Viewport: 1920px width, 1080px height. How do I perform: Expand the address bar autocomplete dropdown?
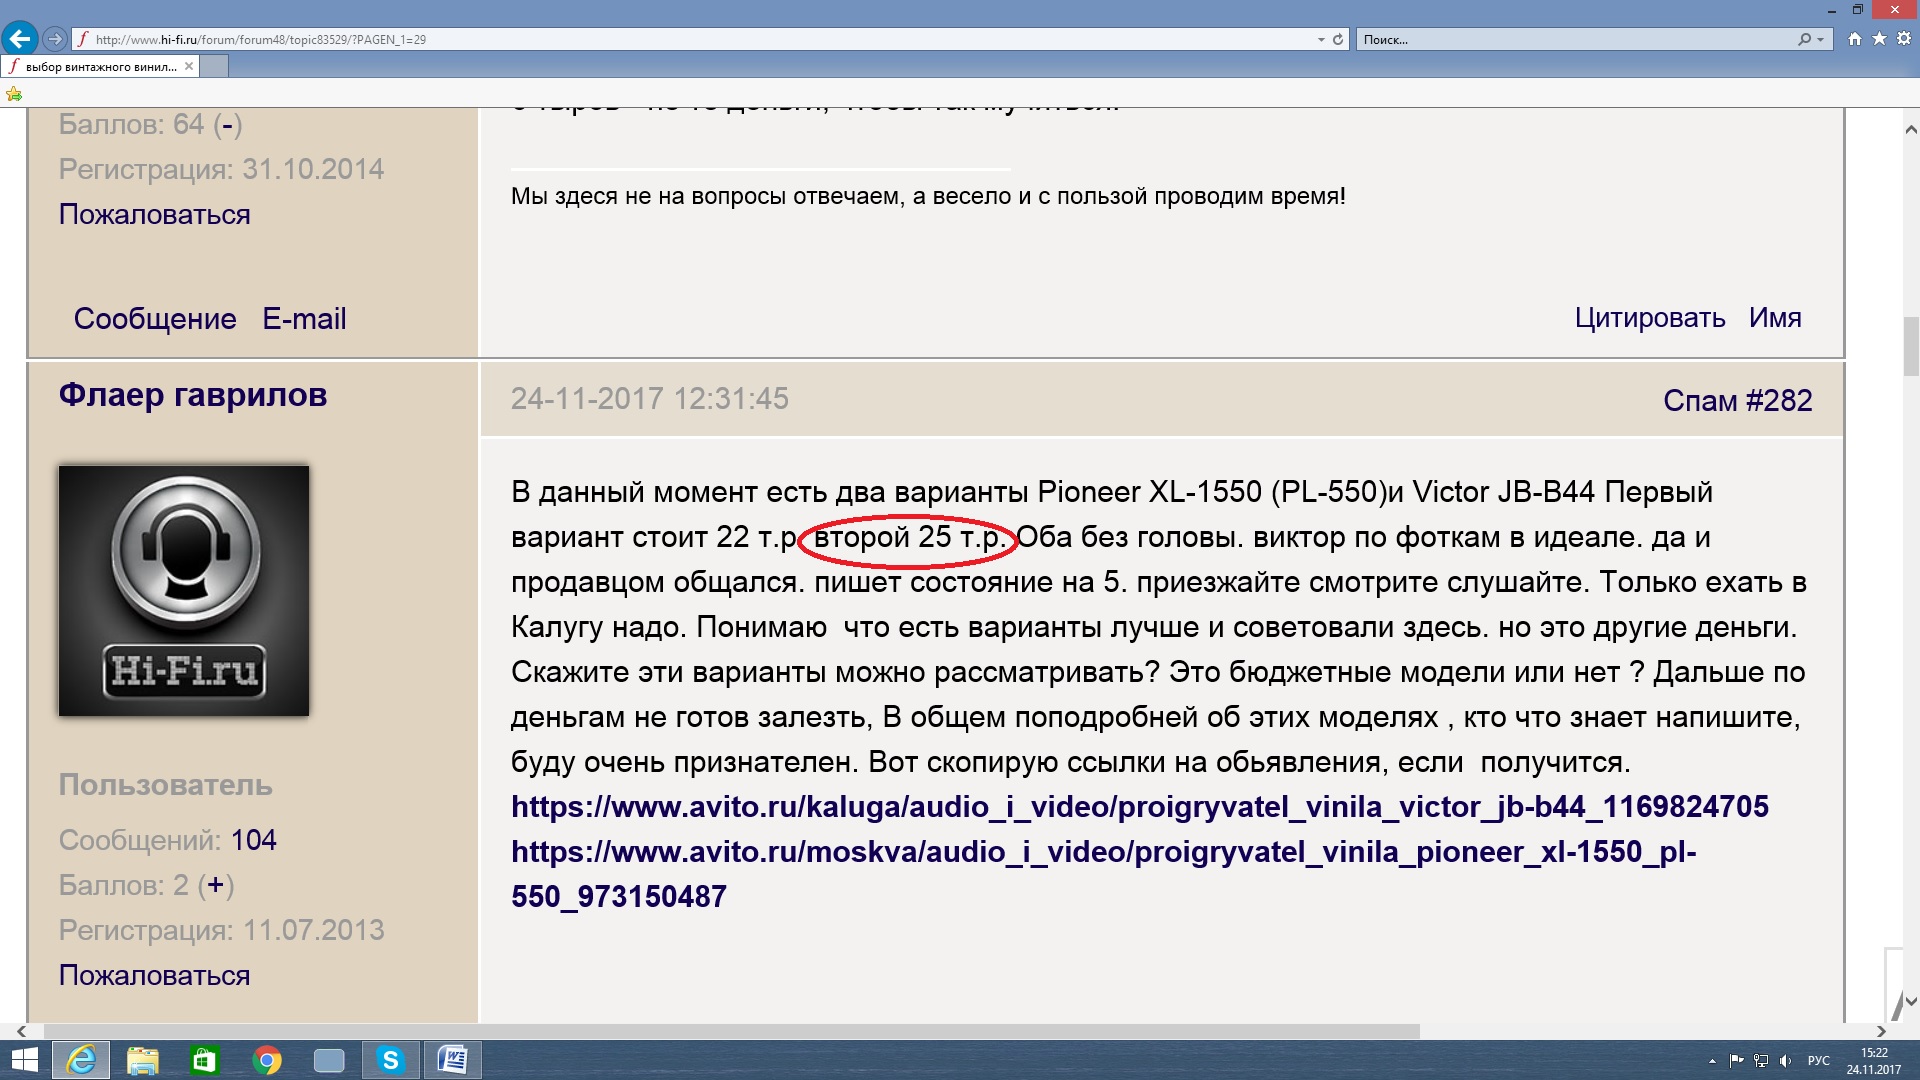1321,39
